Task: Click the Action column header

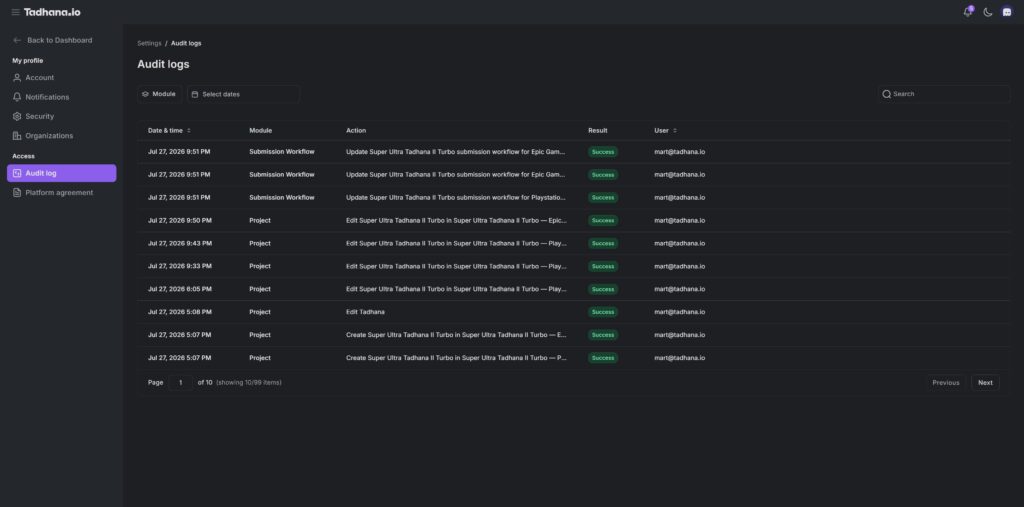Action: 356,131
